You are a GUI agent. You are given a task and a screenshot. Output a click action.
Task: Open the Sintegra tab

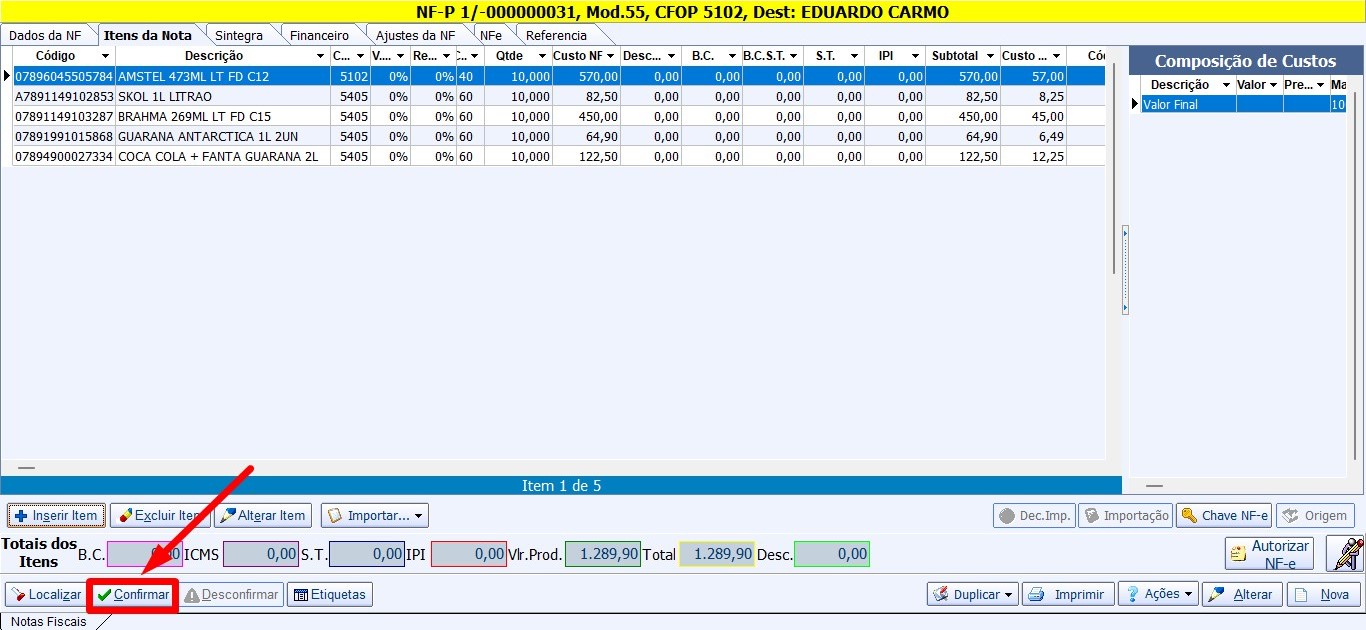tap(239, 35)
